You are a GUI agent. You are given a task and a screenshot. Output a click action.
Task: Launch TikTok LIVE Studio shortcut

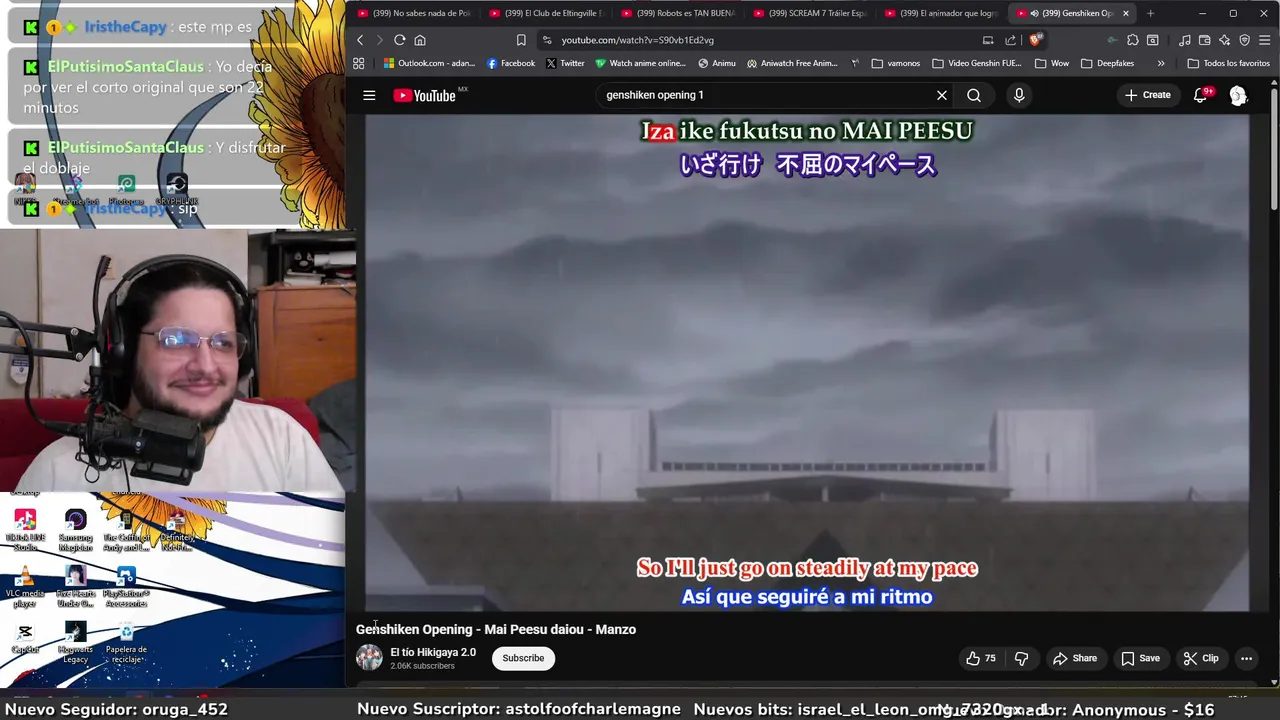pyautogui.click(x=25, y=530)
